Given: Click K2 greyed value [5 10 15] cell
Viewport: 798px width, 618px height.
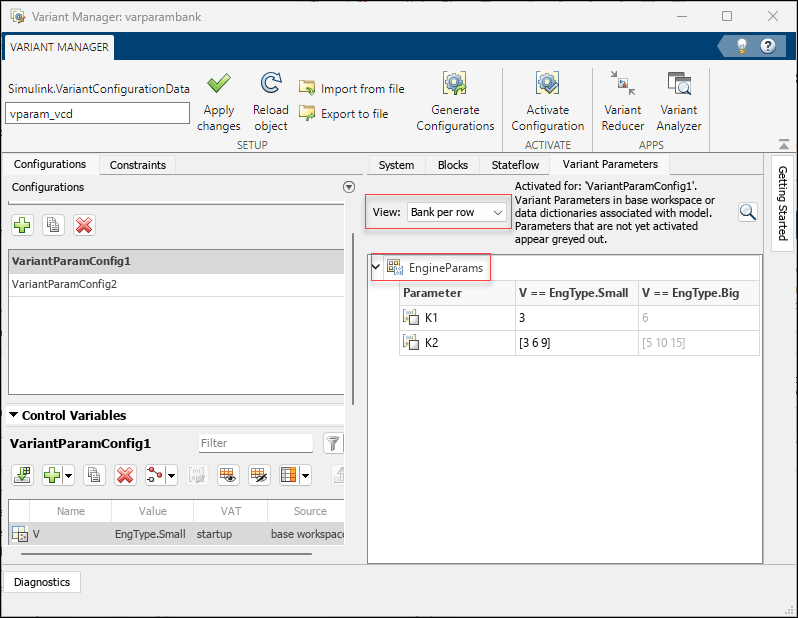Looking at the screenshot, I should click(699, 343).
